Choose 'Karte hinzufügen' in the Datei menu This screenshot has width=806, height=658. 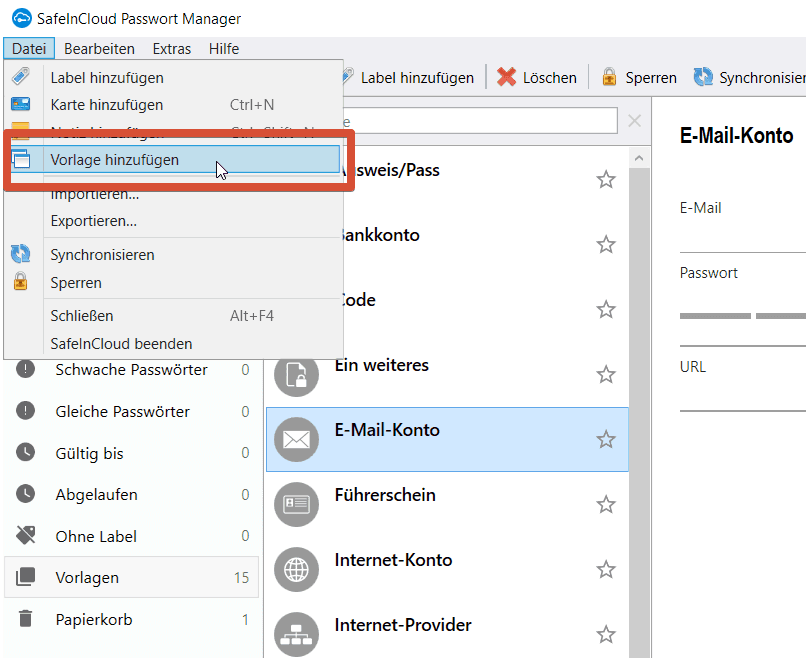click(175, 105)
